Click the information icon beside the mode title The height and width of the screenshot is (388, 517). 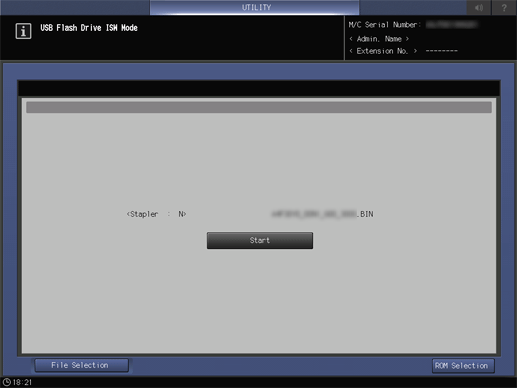(x=23, y=31)
